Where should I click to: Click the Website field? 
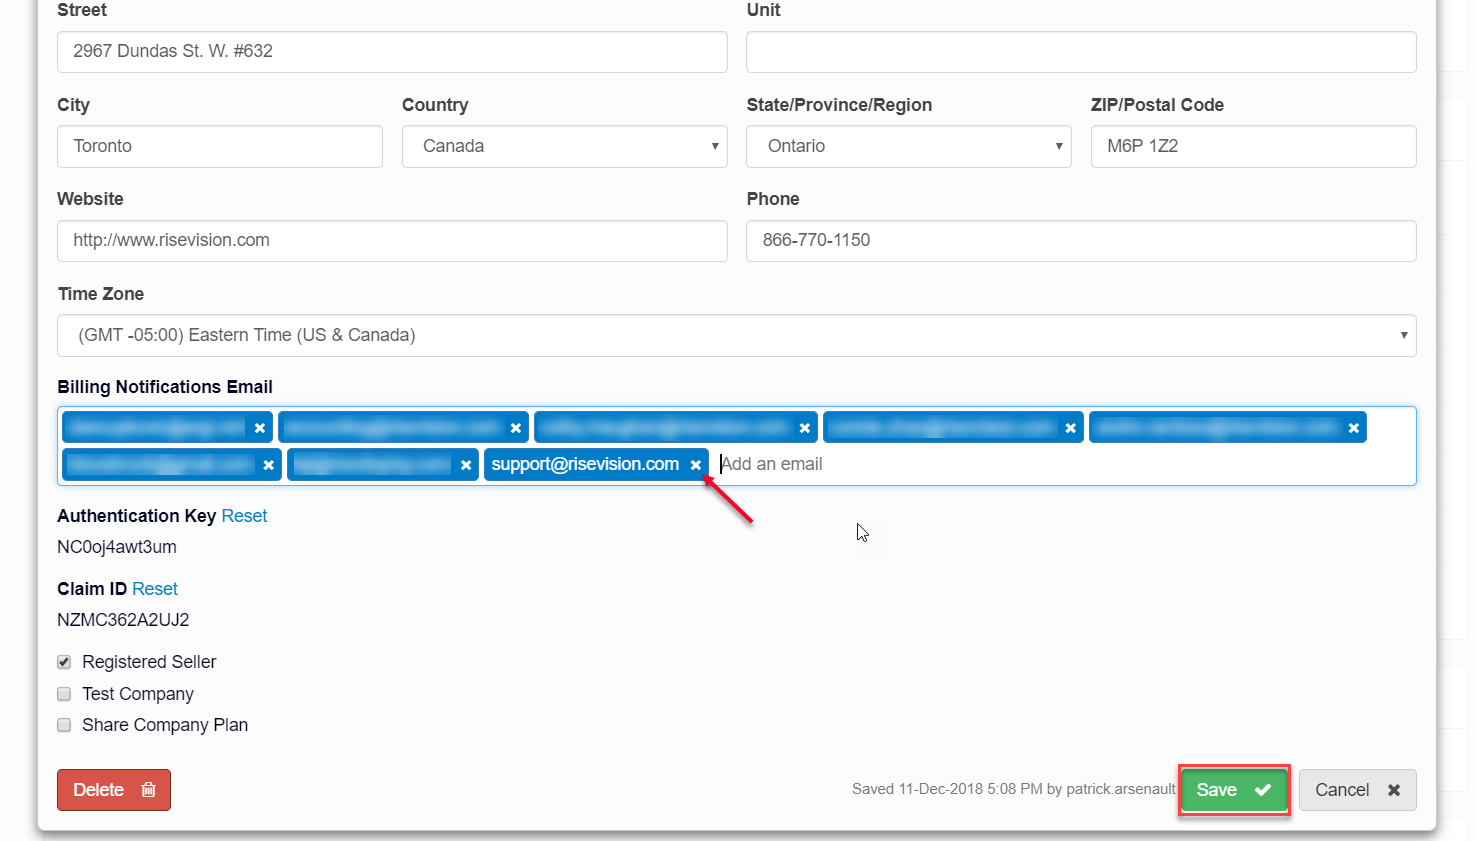(391, 240)
